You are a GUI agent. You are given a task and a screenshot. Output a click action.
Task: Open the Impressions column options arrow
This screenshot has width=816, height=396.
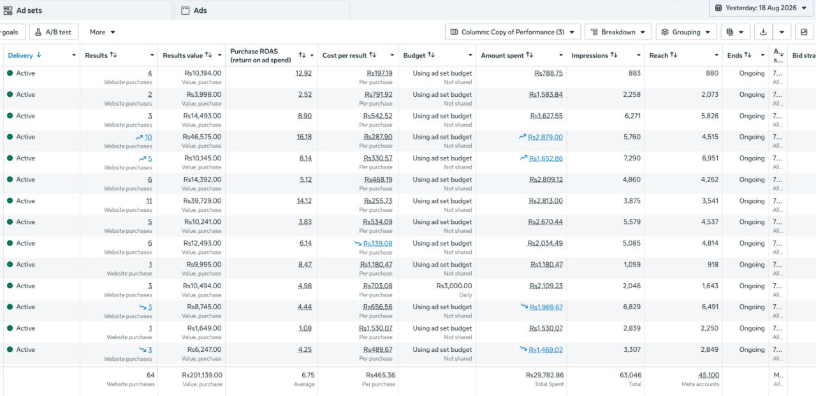[x=639, y=55]
